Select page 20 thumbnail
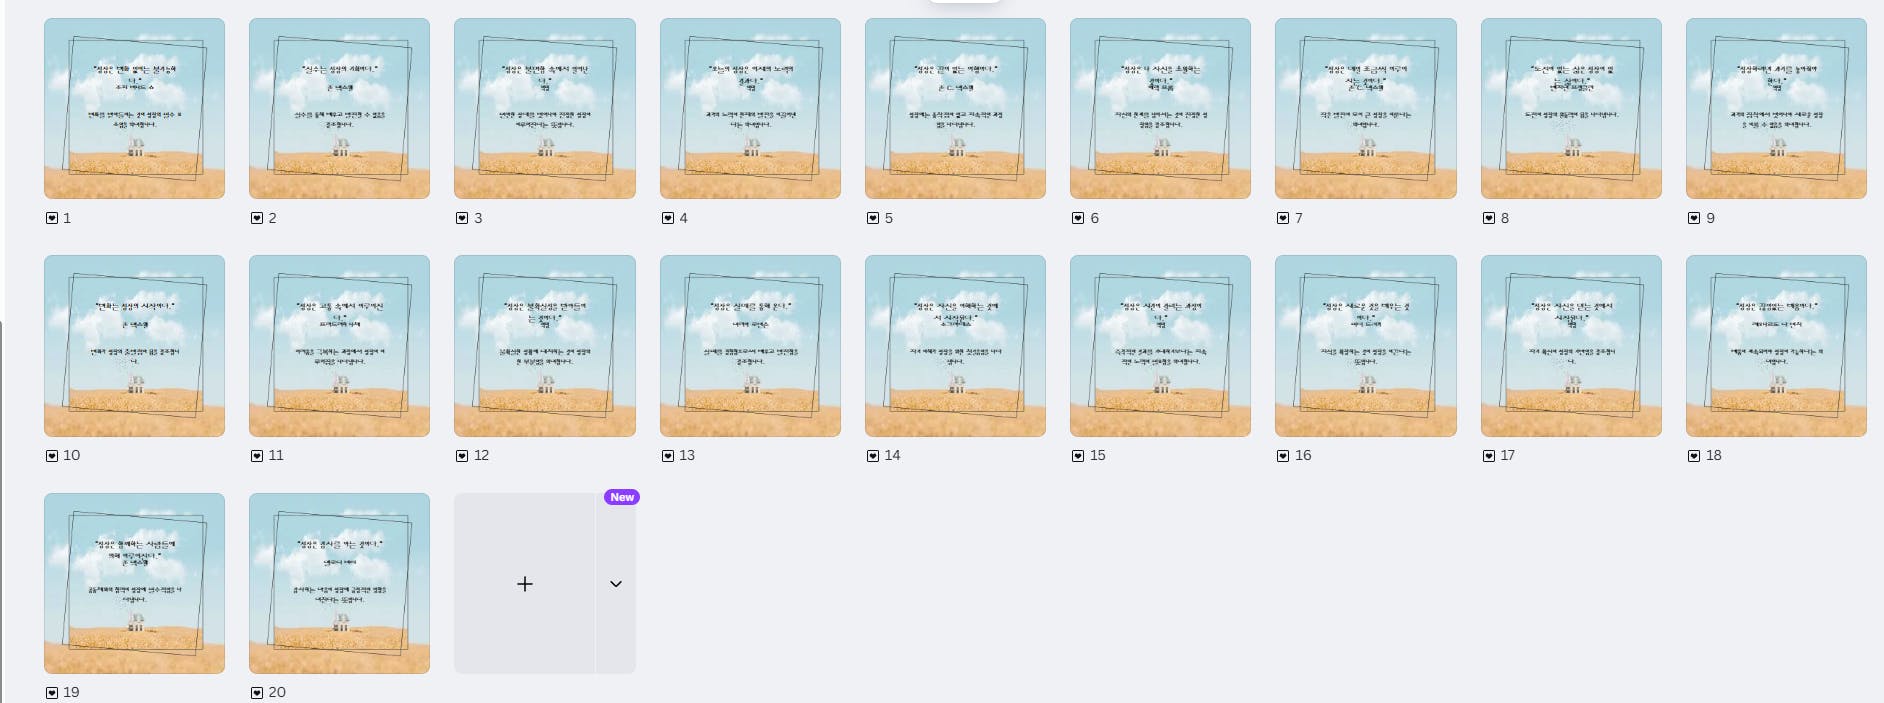 click(x=339, y=583)
